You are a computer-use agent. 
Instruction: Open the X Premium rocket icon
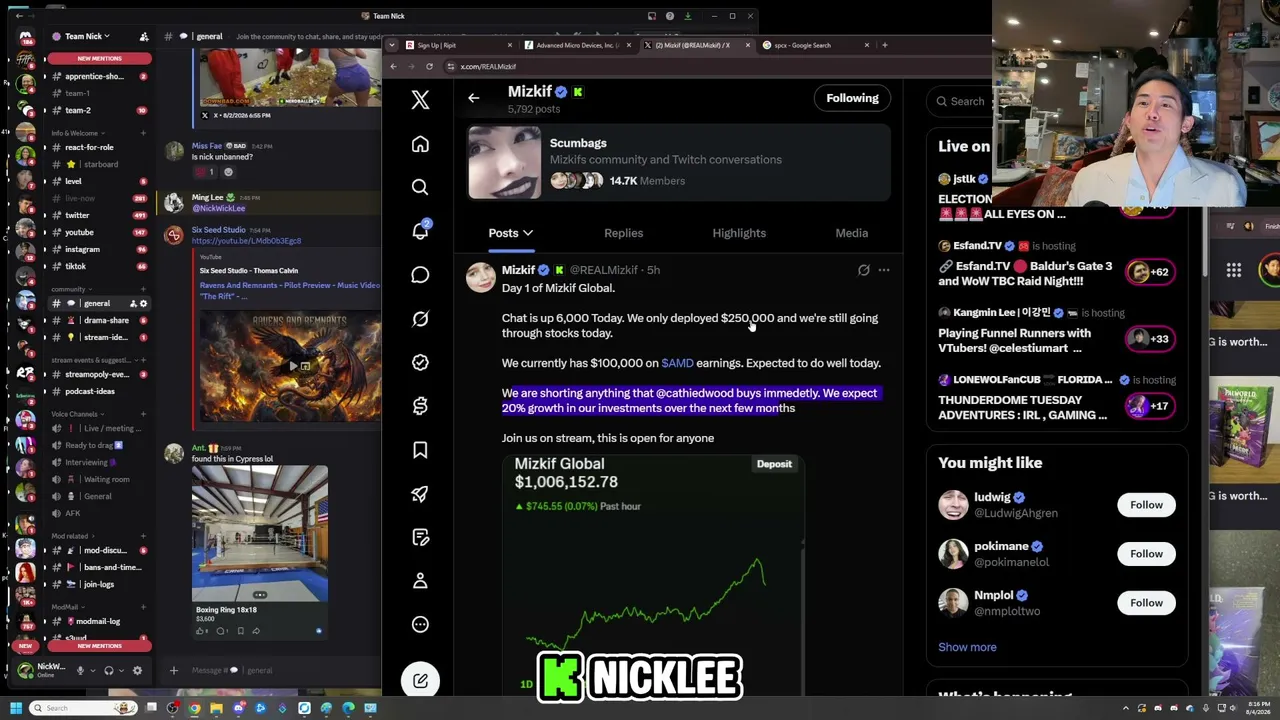click(420, 494)
